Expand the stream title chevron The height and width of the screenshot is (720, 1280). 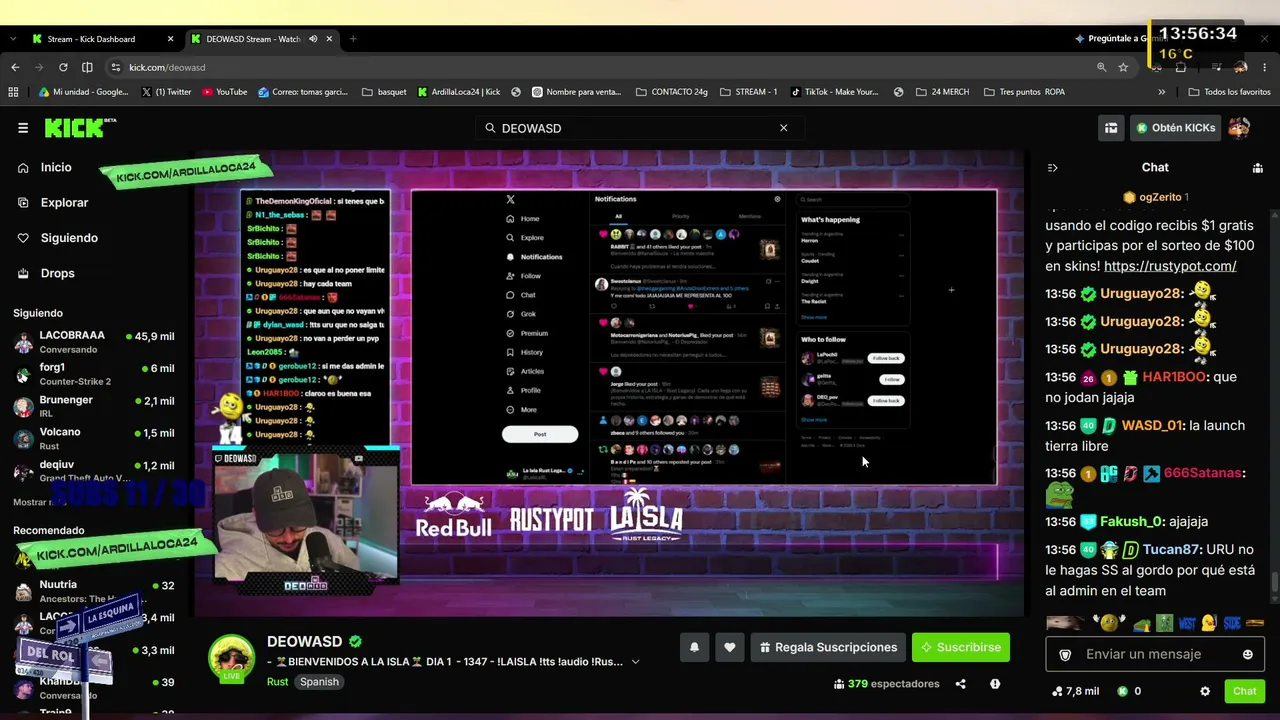coord(635,662)
